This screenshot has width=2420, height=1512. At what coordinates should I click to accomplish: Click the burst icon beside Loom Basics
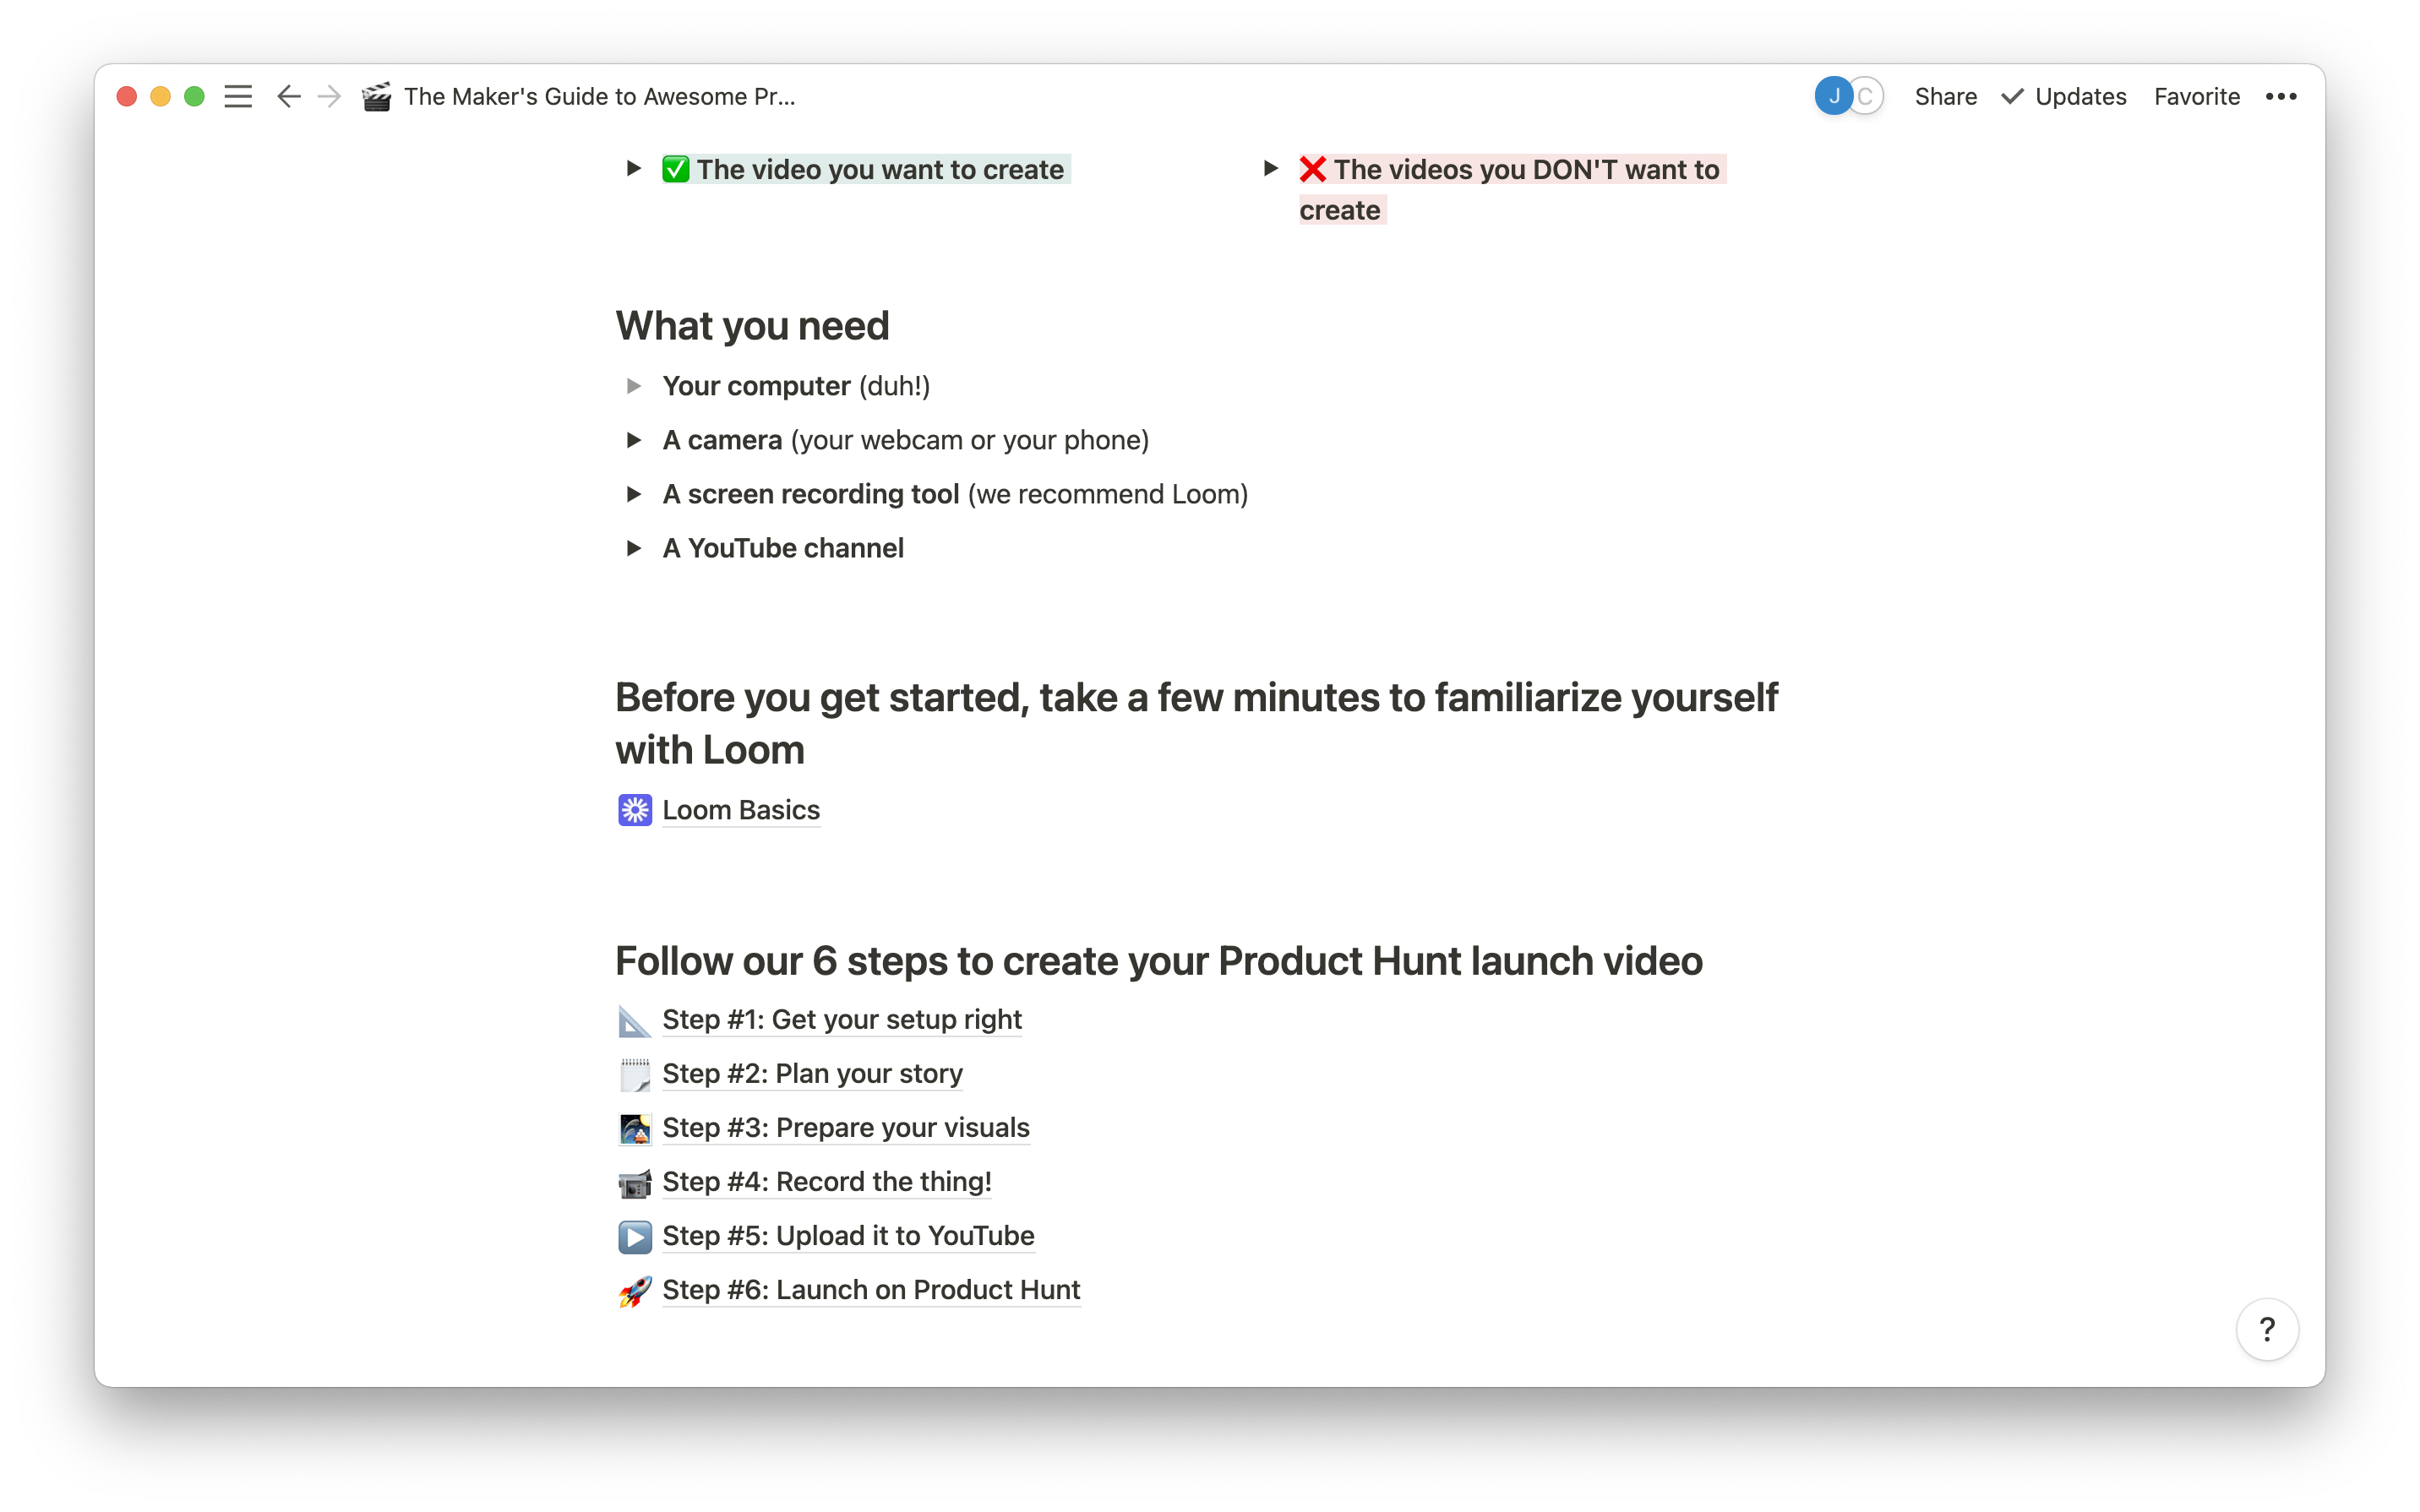[x=635, y=809]
